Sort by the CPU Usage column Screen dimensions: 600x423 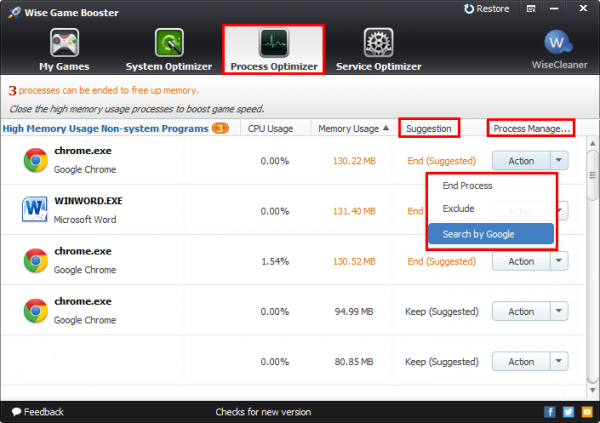click(270, 129)
